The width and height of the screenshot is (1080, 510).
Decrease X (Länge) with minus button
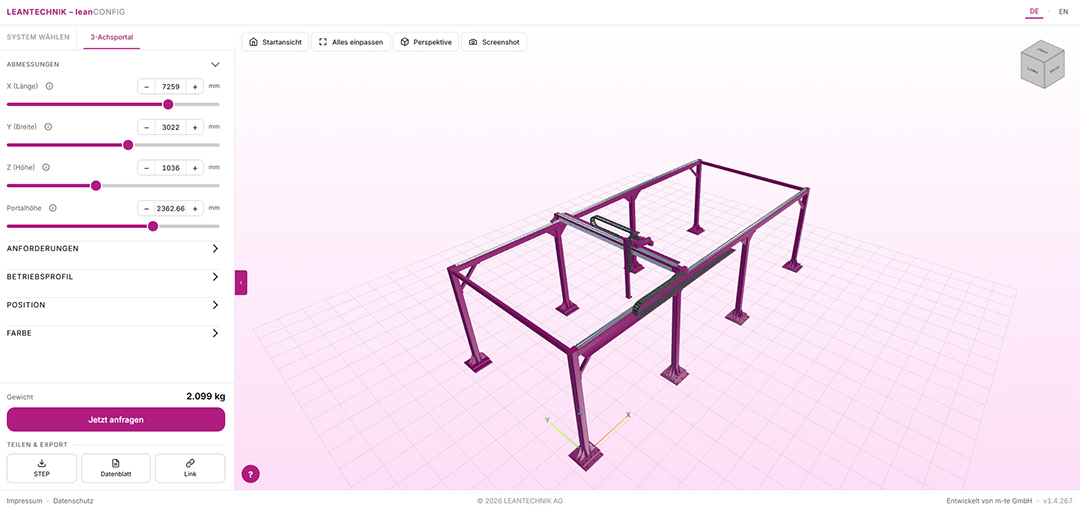coord(147,87)
